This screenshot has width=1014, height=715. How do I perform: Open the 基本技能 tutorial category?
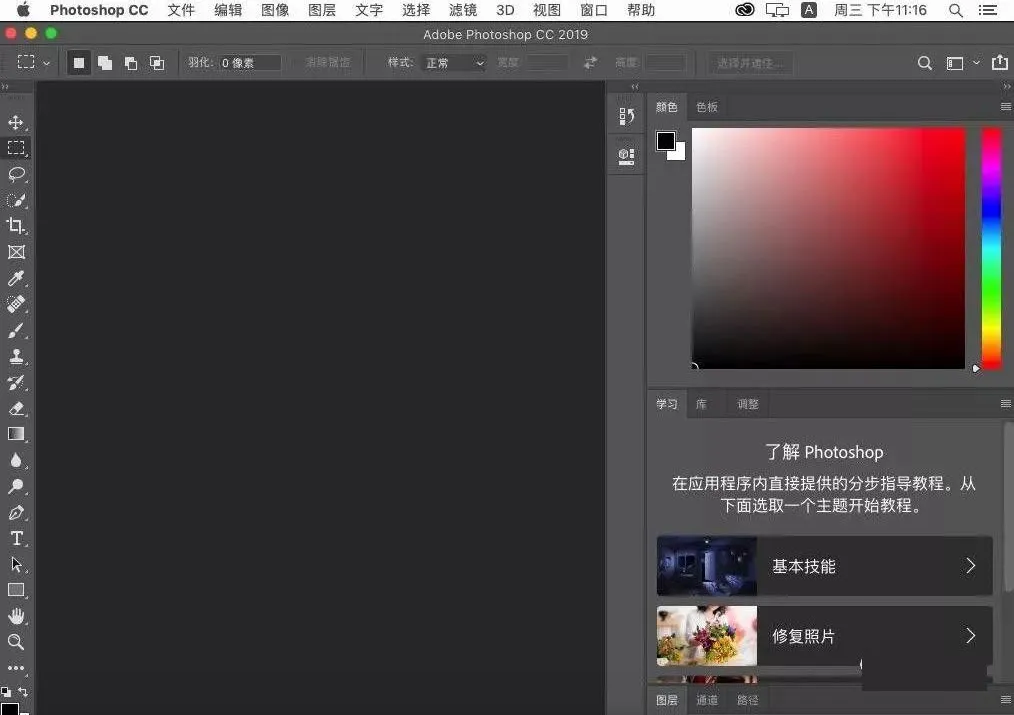point(825,566)
